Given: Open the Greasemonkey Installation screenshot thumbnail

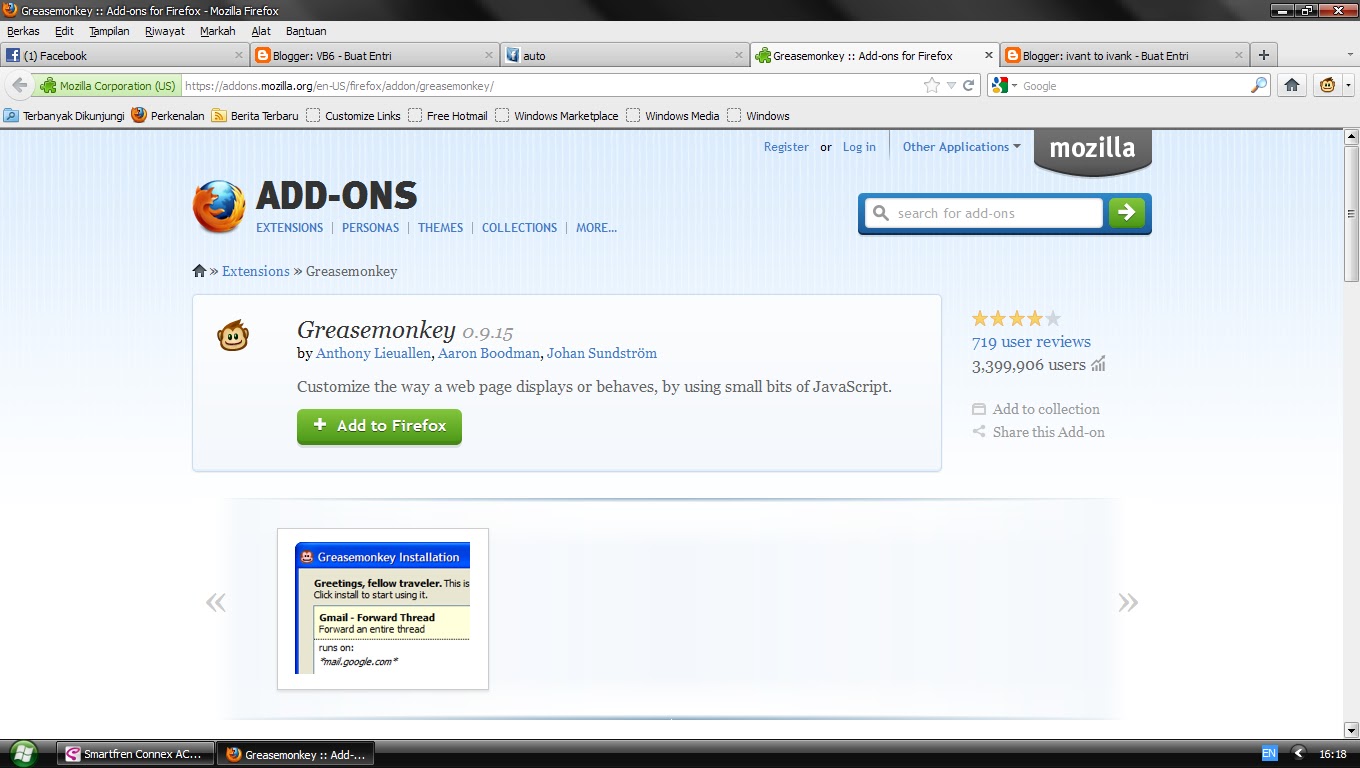Looking at the screenshot, I should coord(383,609).
